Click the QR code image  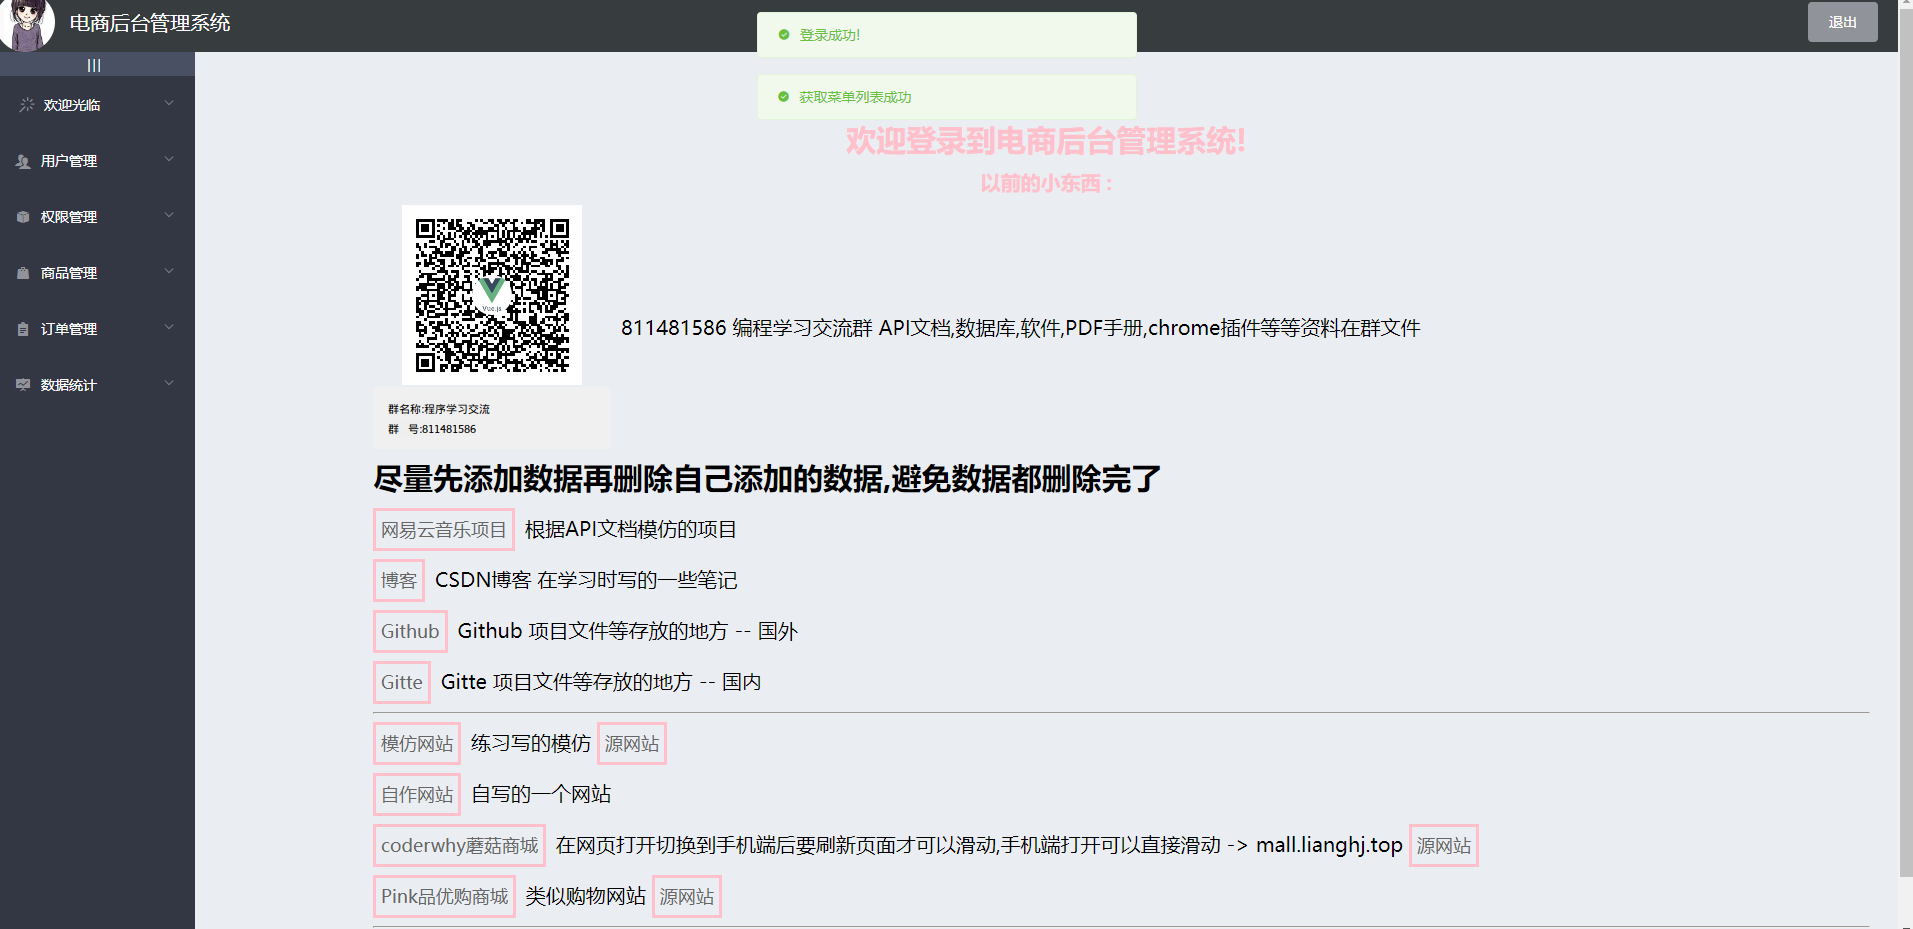492,295
